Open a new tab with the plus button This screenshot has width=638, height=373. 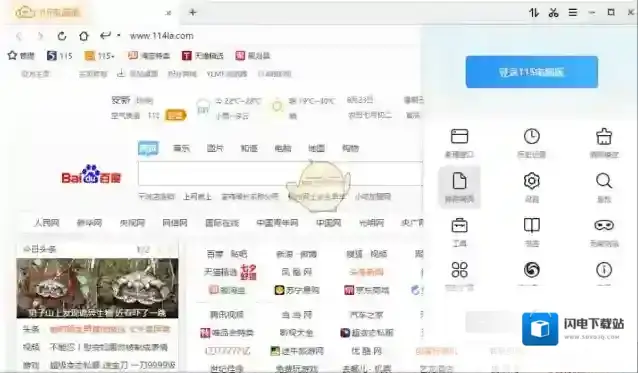193,12
